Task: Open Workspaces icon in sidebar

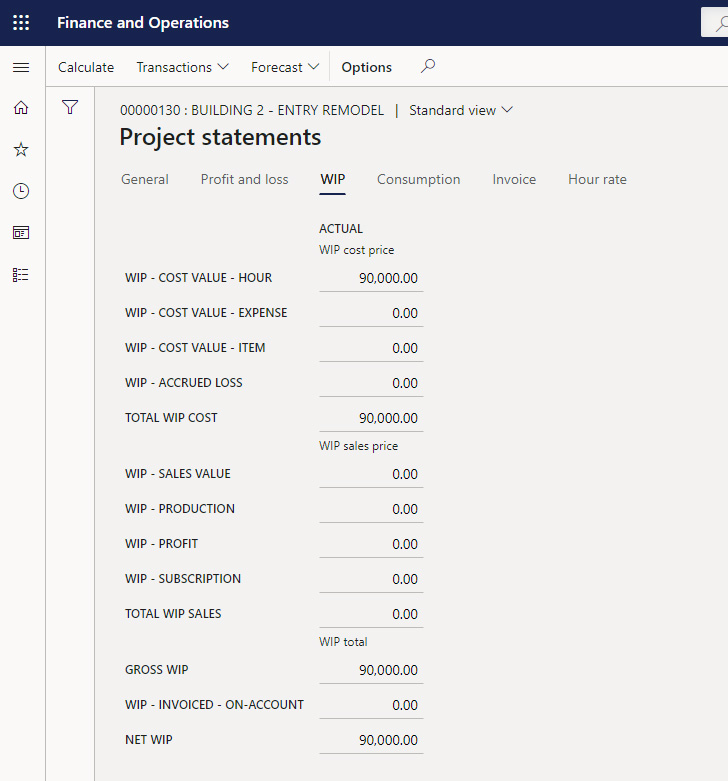Action: pyautogui.click(x=21, y=233)
